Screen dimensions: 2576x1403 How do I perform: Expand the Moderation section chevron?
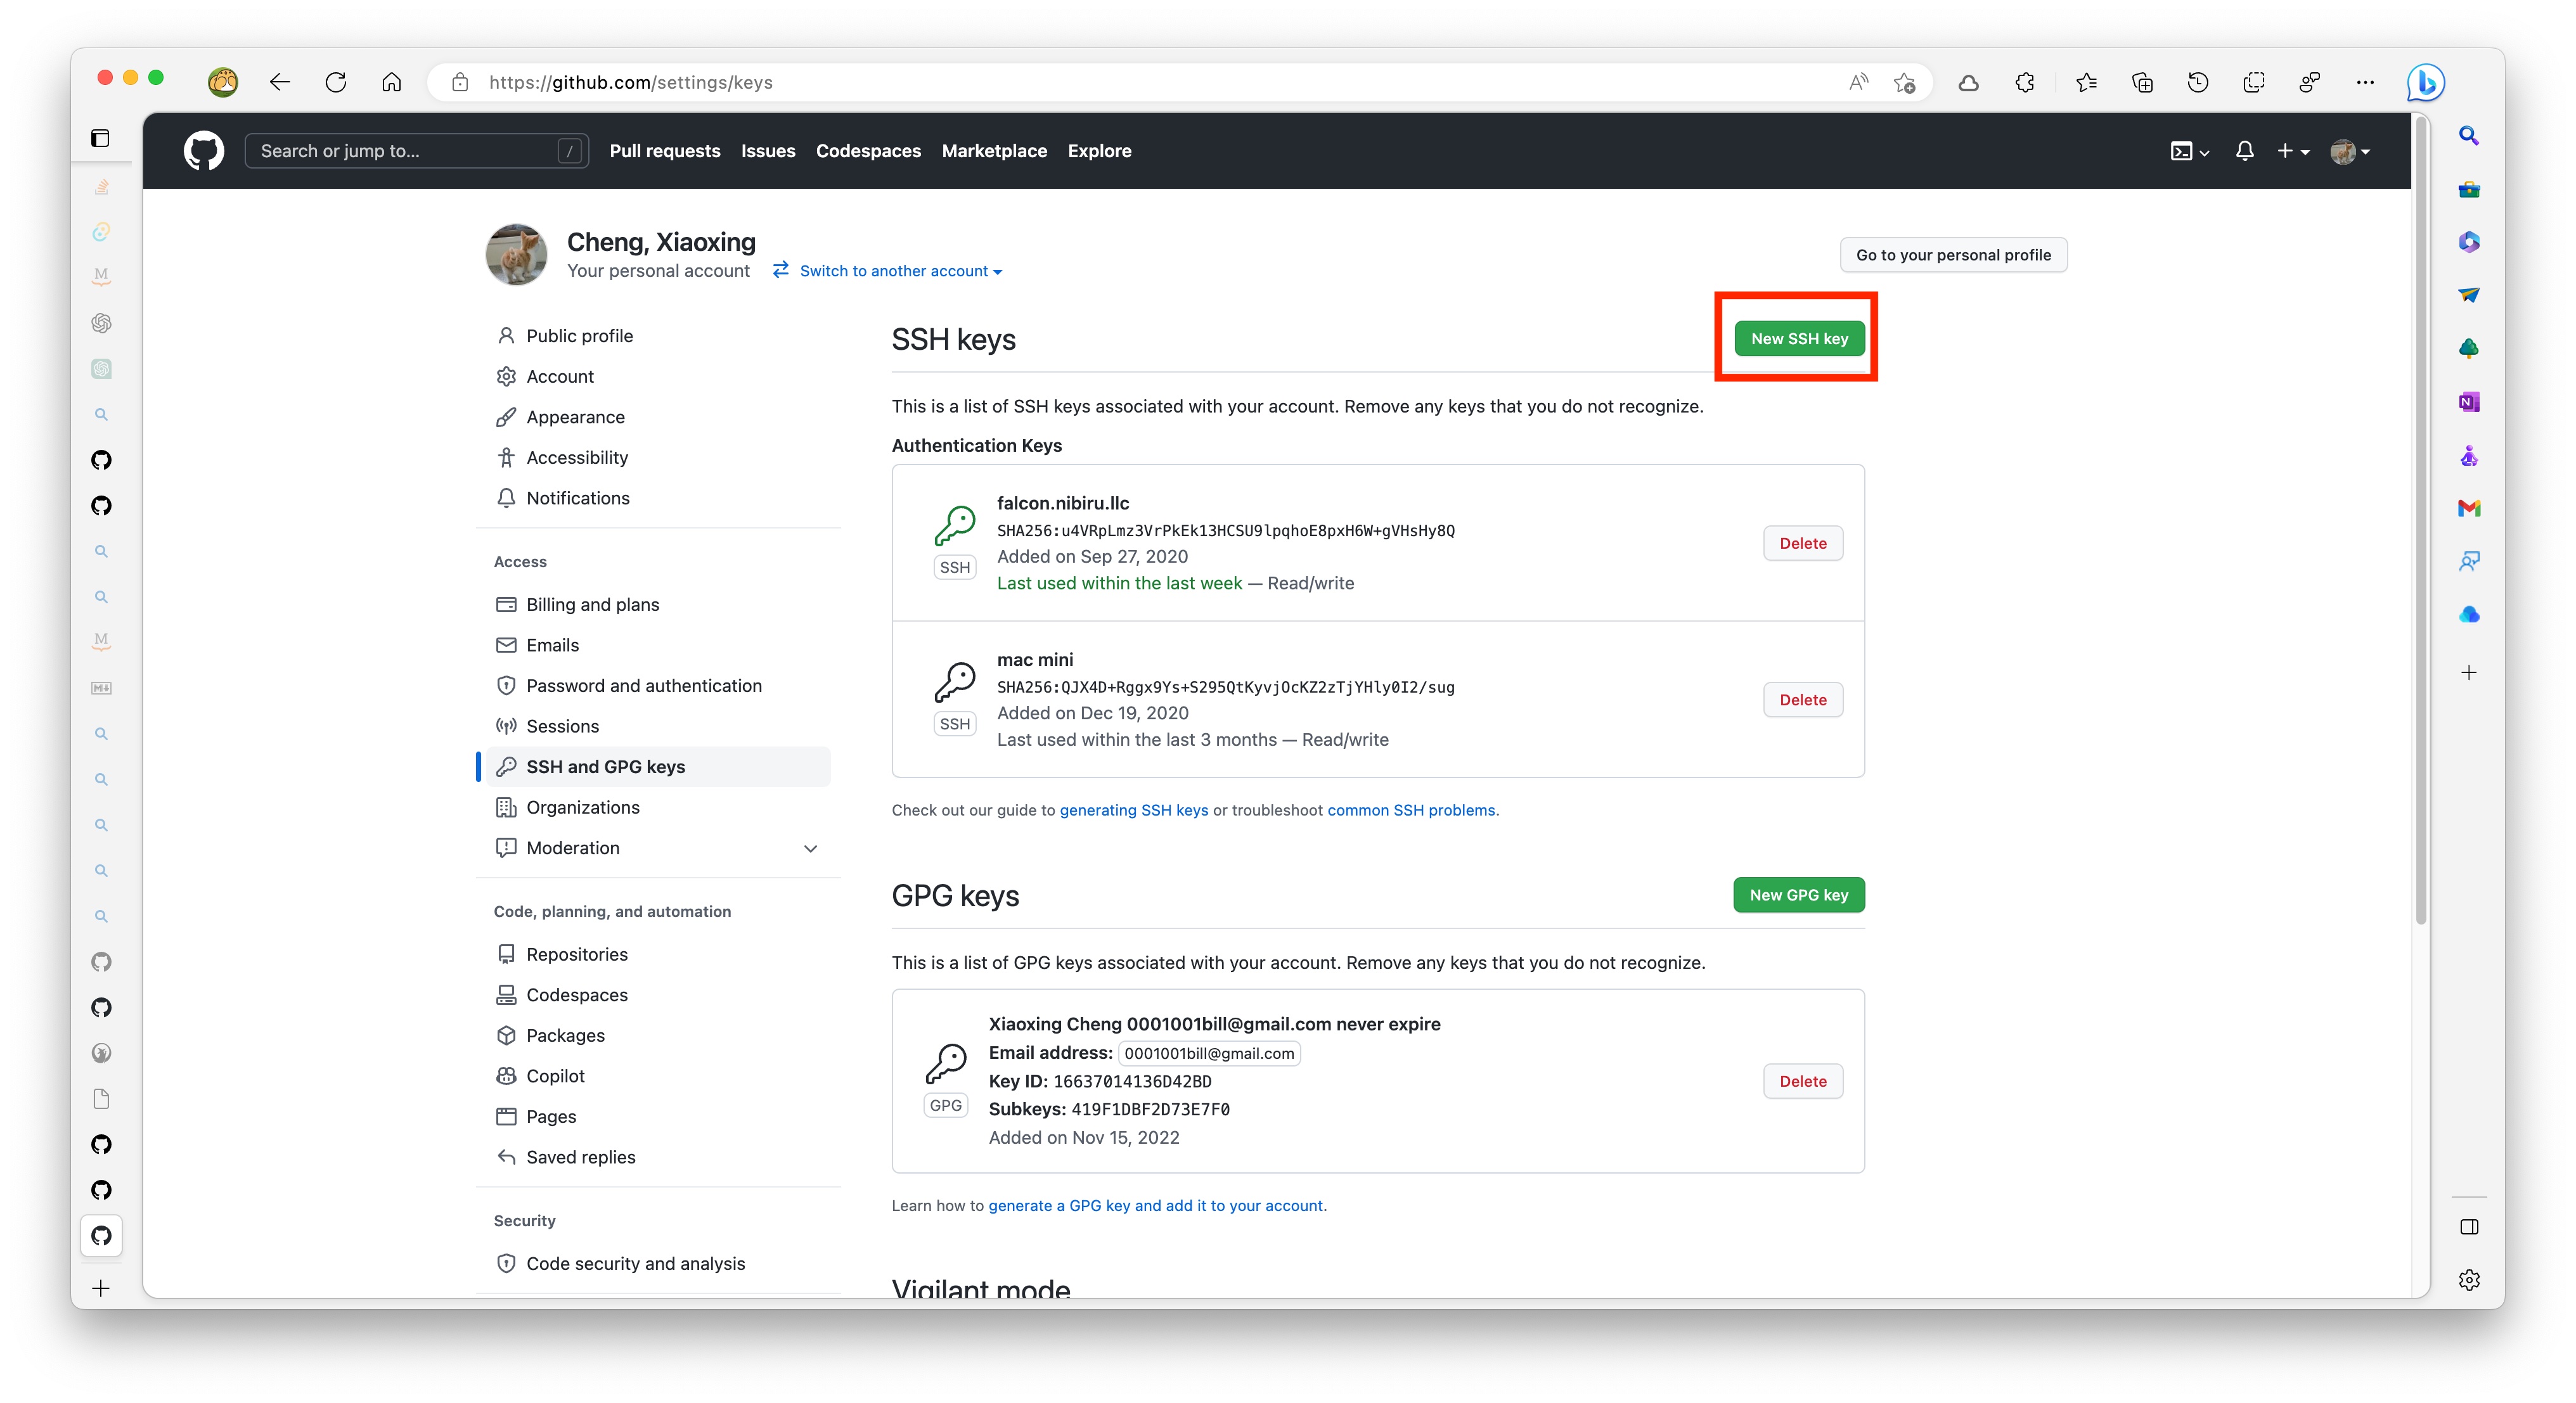810,848
